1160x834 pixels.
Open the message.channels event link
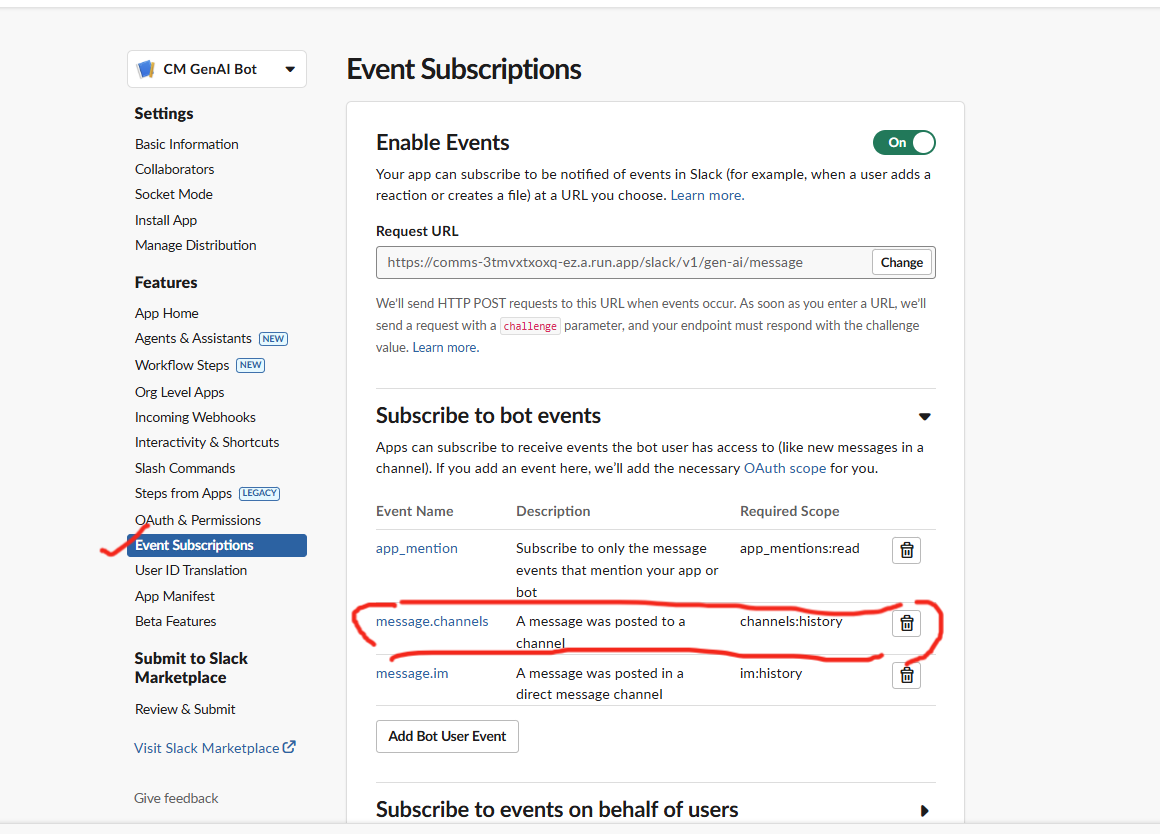pyautogui.click(x=432, y=622)
